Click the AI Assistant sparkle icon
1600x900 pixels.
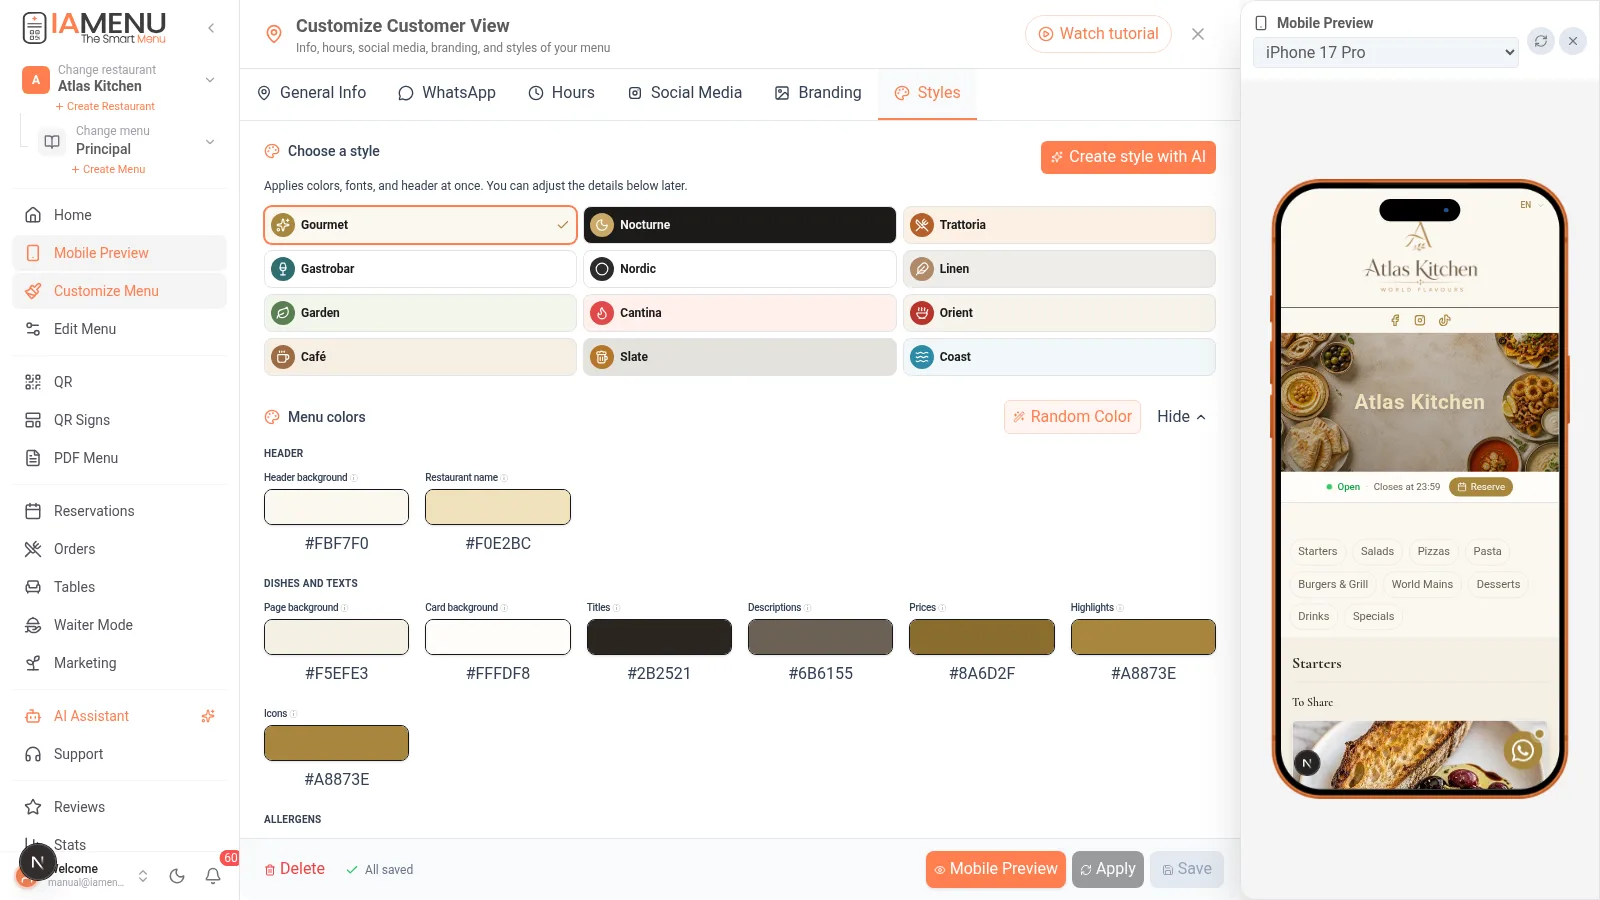[x=208, y=716]
